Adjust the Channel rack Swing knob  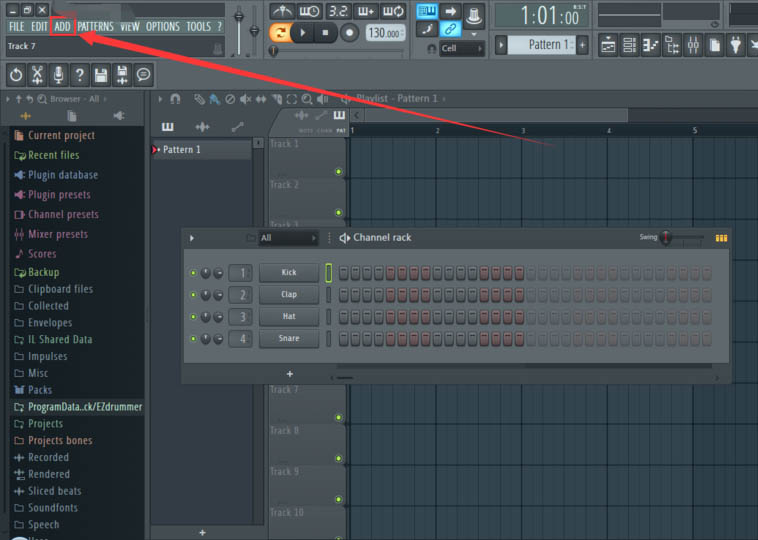[666, 237]
